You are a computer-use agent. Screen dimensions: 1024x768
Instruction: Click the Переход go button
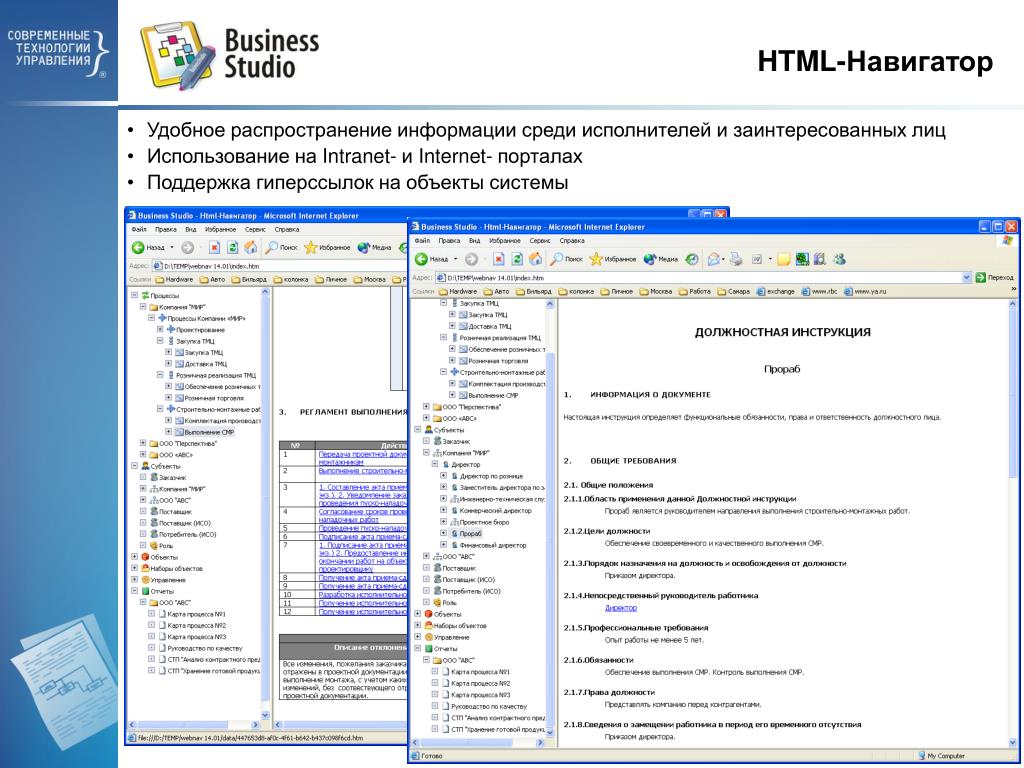[995, 278]
